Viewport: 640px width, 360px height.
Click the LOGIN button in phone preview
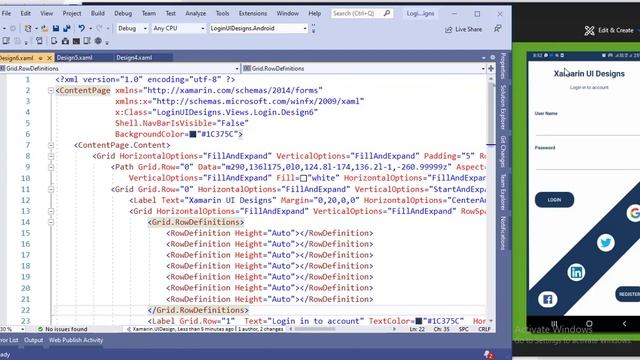pyautogui.click(x=554, y=200)
